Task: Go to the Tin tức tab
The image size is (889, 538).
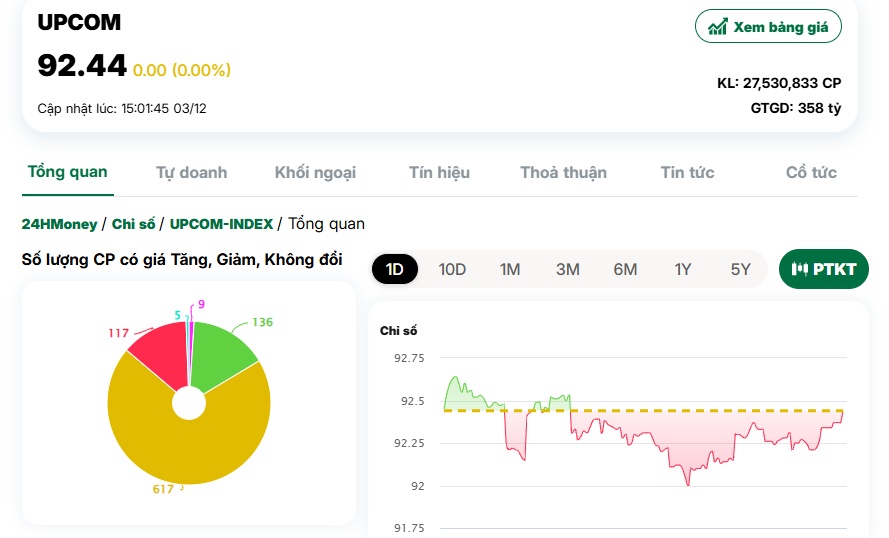Action: point(687,172)
